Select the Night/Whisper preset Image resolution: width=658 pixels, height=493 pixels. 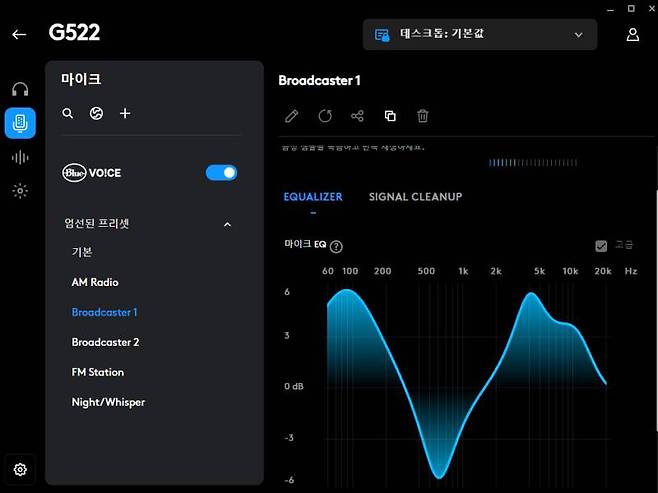(108, 402)
